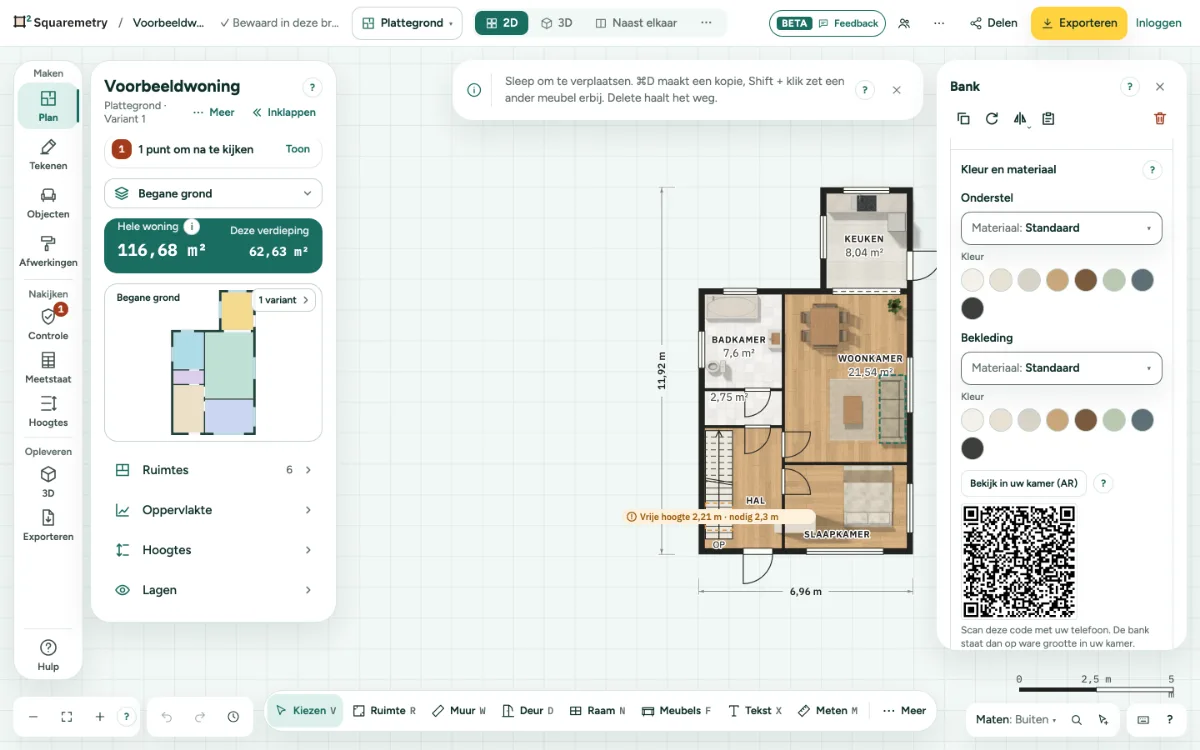Duplicate the selected Bank

pos(963,118)
